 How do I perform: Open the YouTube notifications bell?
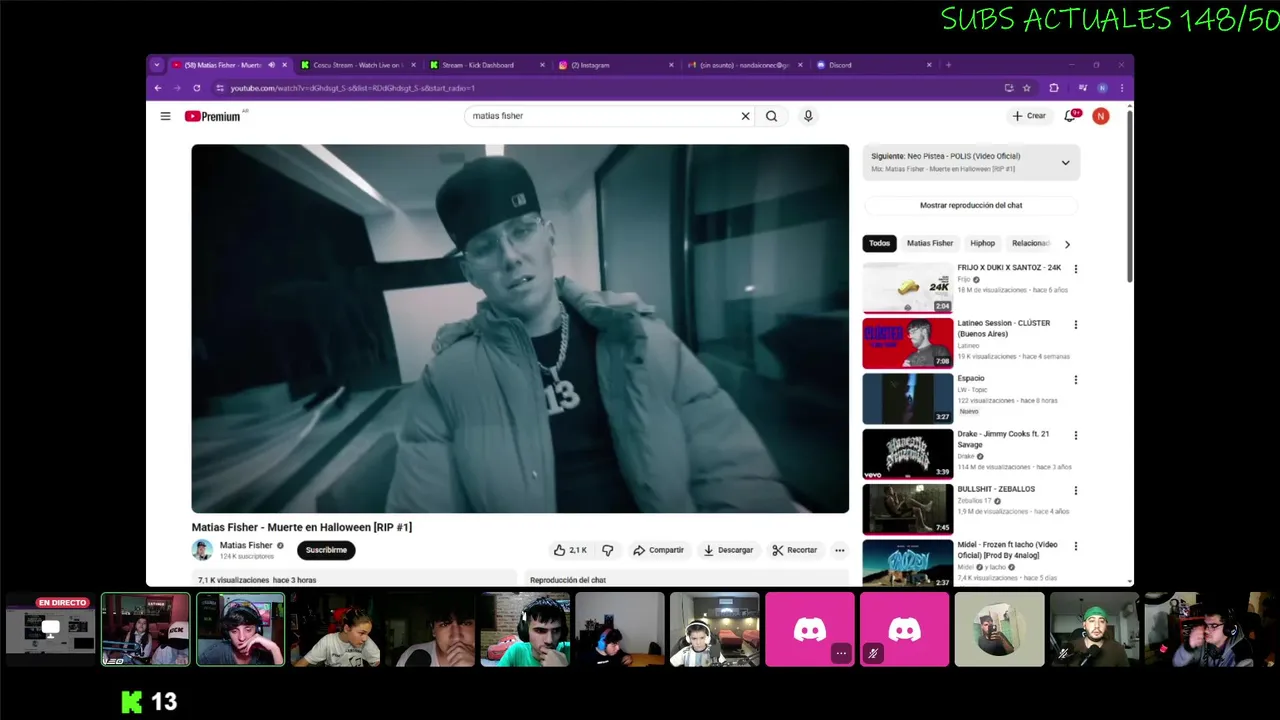click(1071, 116)
